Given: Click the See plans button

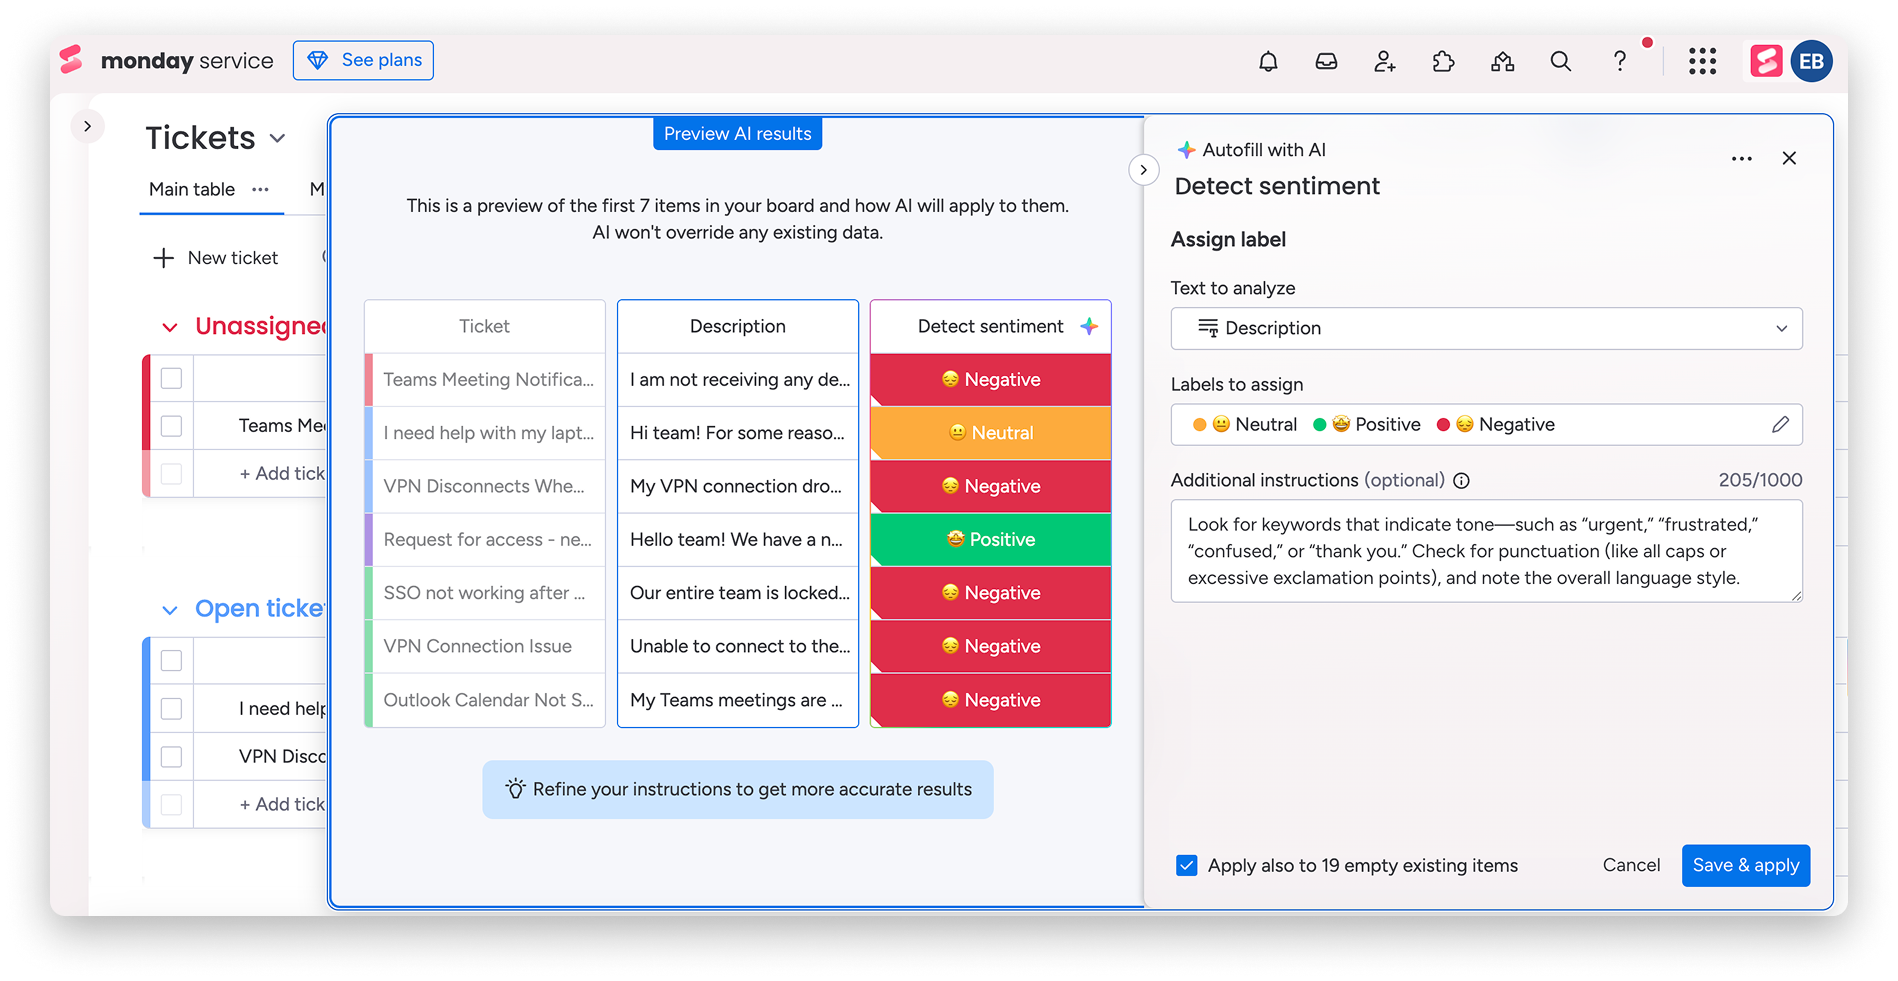Looking at the screenshot, I should pos(363,61).
